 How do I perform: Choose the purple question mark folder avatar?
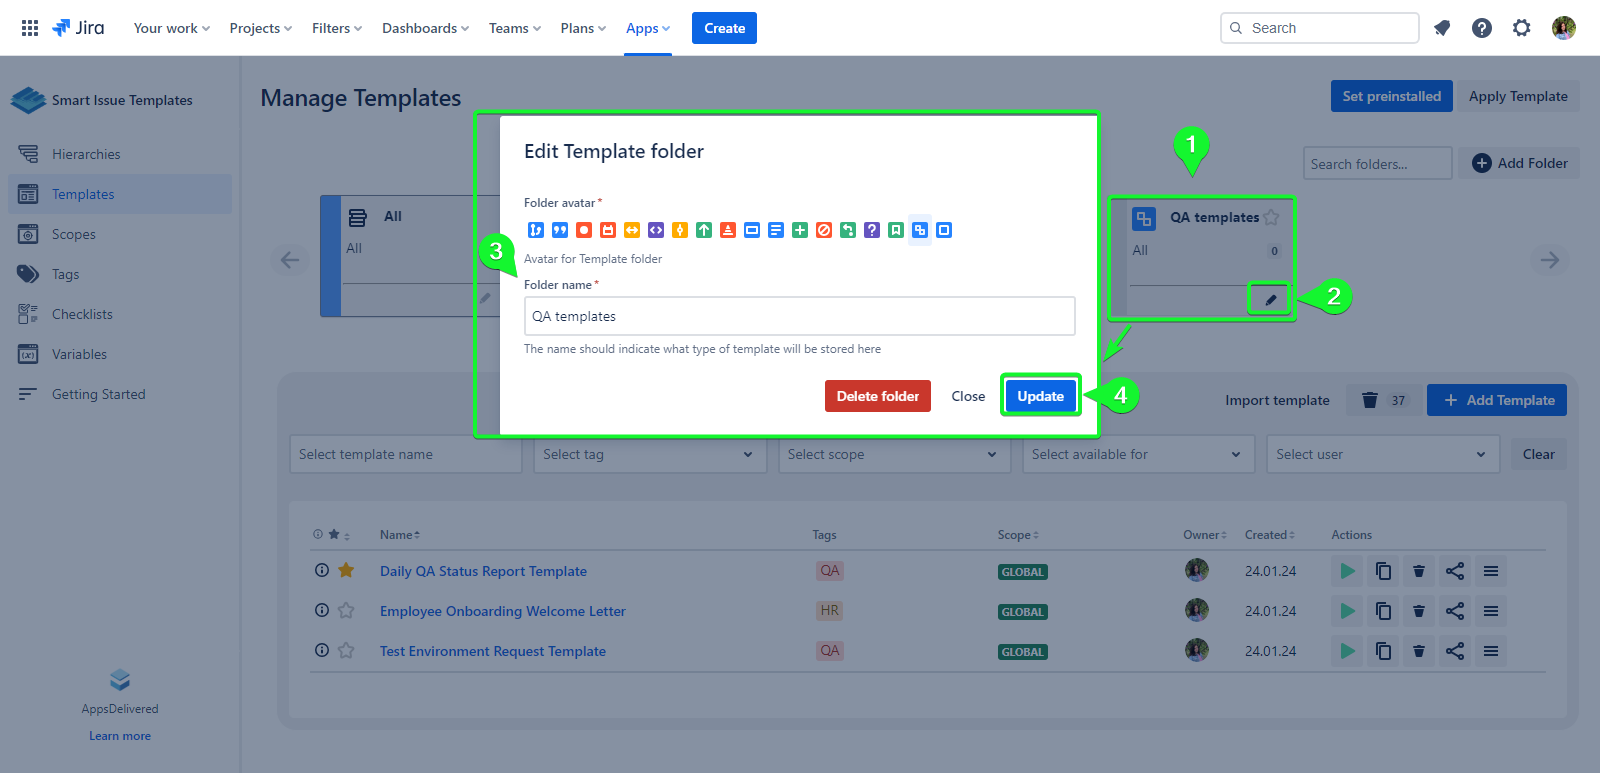pos(872,230)
